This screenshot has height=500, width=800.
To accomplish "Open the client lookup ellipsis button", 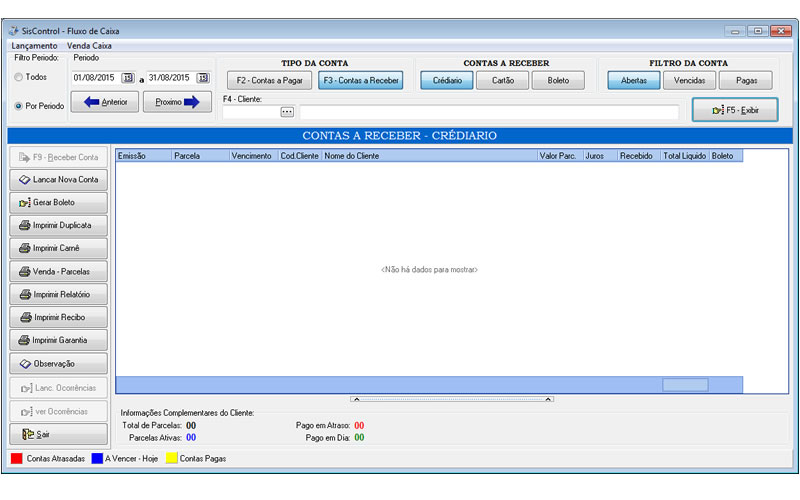I will [287, 111].
